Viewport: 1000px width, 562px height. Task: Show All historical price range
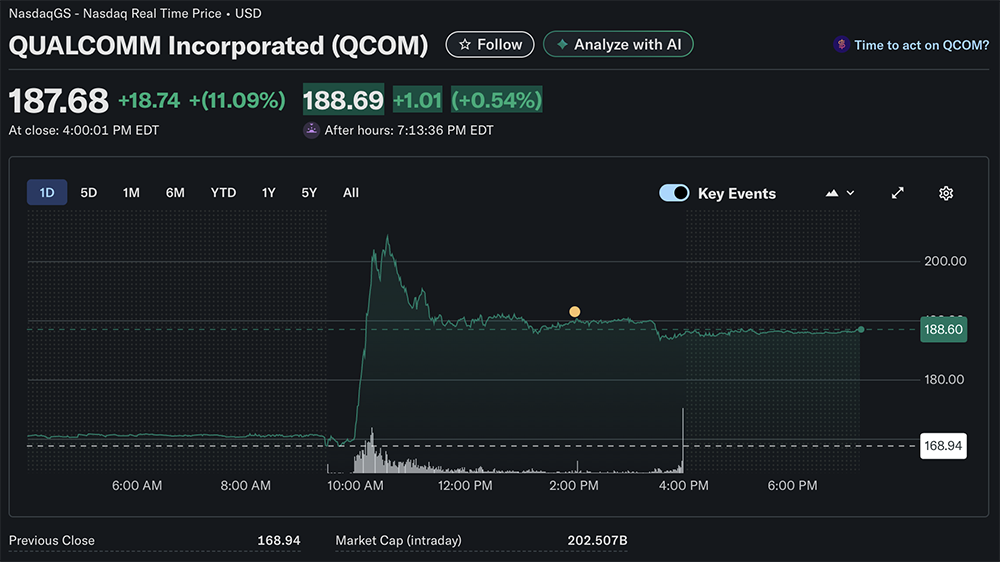coord(350,192)
